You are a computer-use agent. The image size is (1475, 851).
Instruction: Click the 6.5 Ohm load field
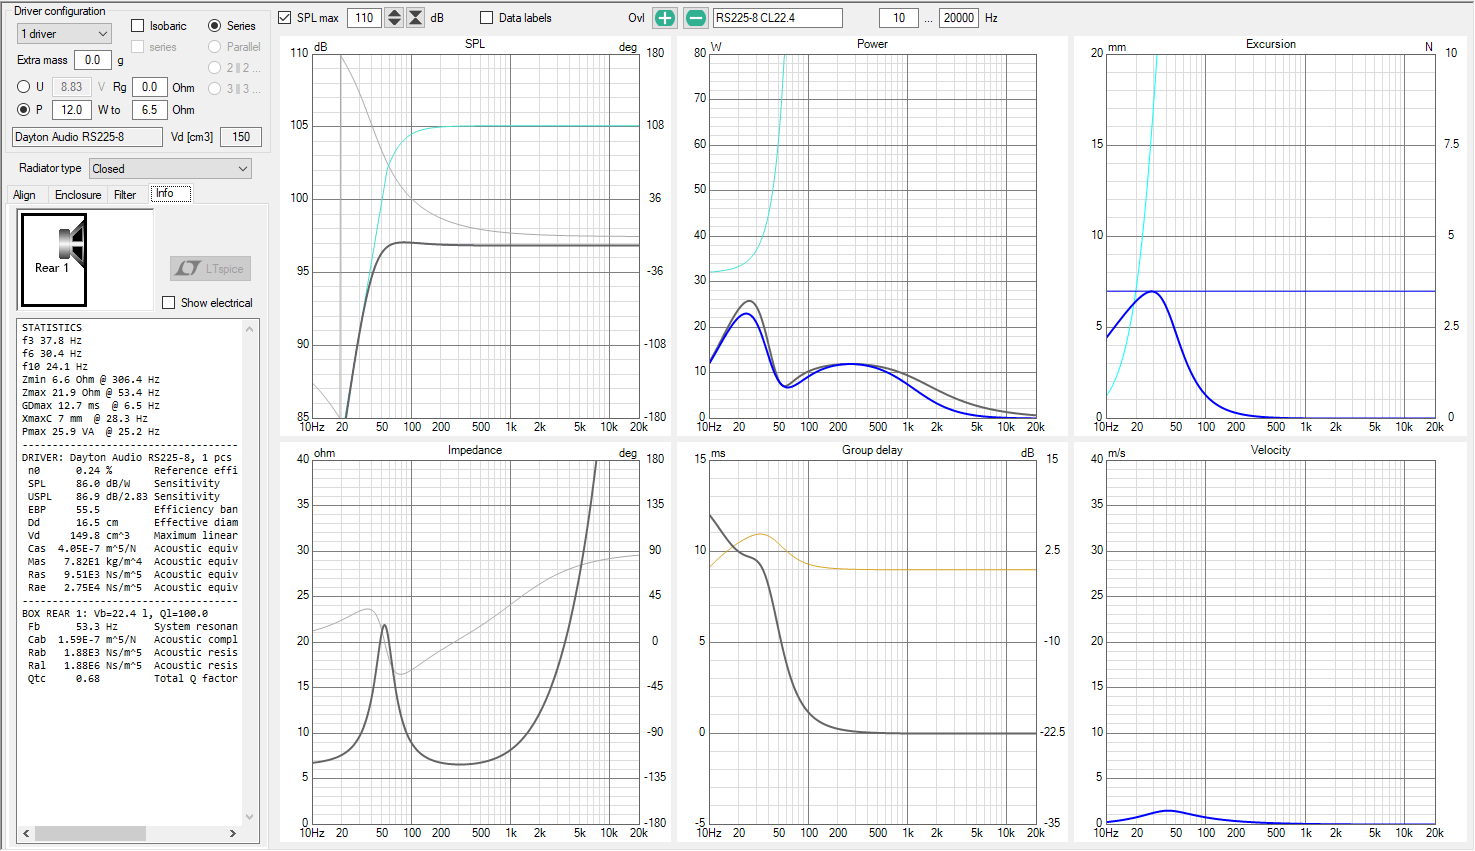click(149, 110)
